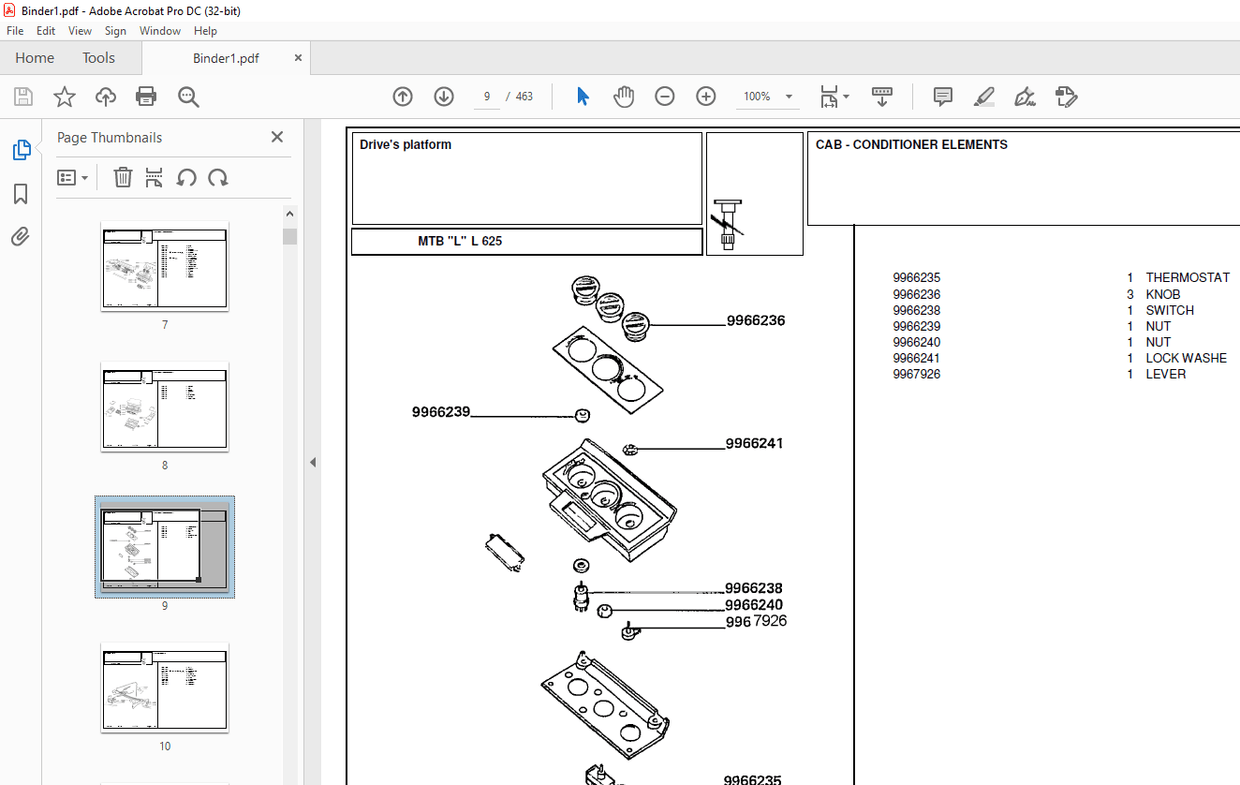This screenshot has width=1240, height=785.
Task: Open the Attachments paperclip panel
Action: point(20,236)
